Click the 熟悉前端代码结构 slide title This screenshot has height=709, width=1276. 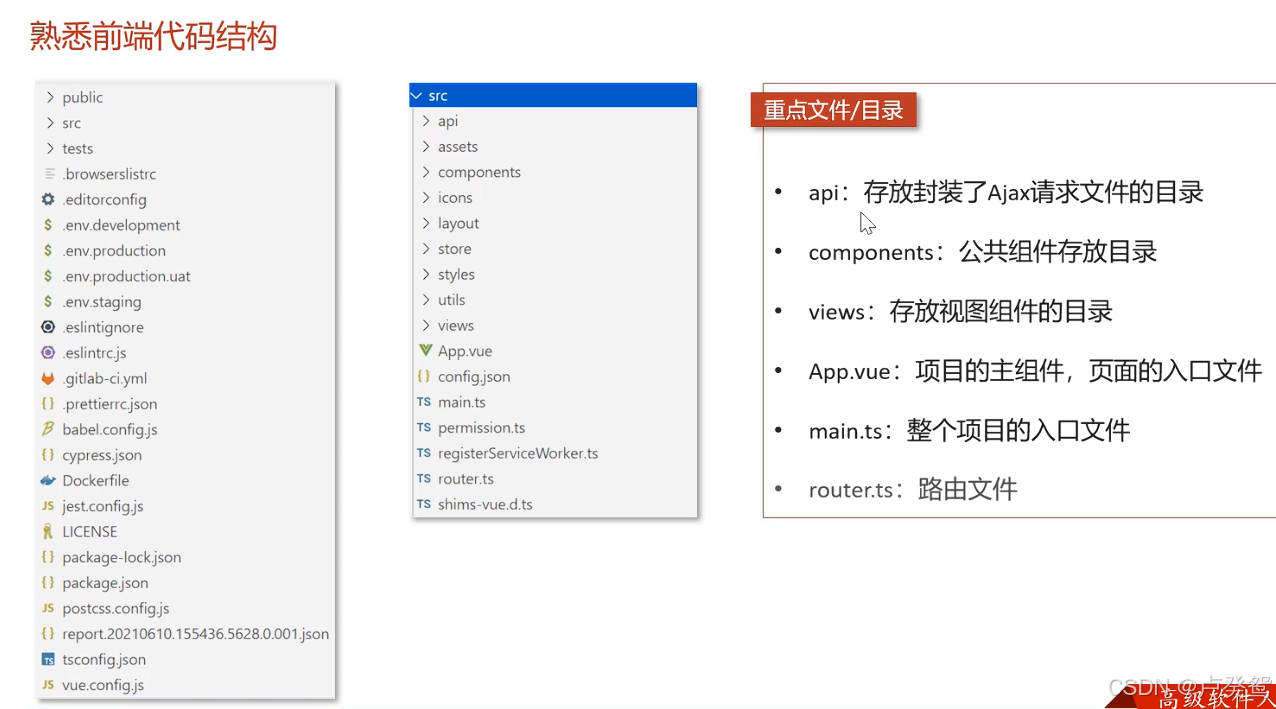(x=153, y=37)
